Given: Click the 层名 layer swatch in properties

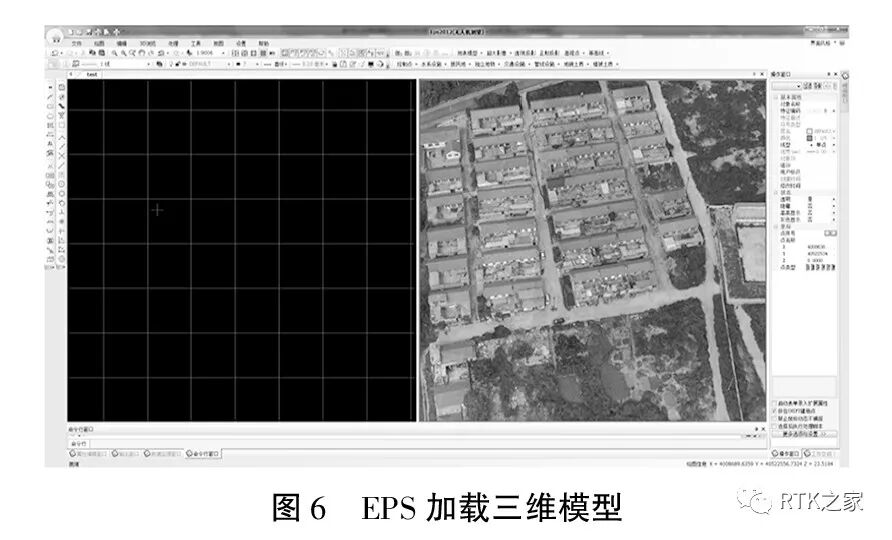Looking at the screenshot, I should pos(809,131).
